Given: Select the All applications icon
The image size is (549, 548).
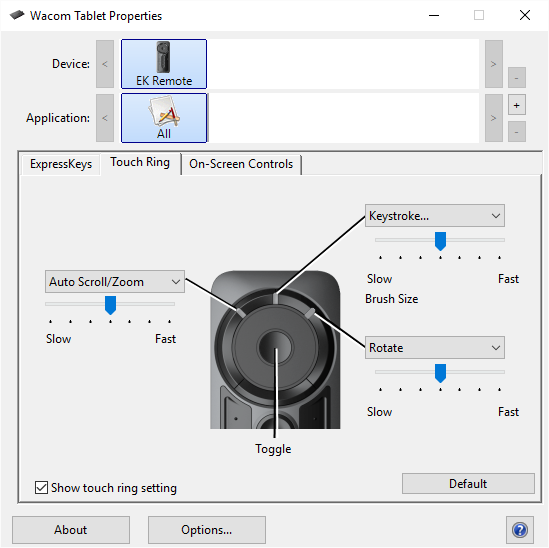Looking at the screenshot, I should click(x=164, y=118).
